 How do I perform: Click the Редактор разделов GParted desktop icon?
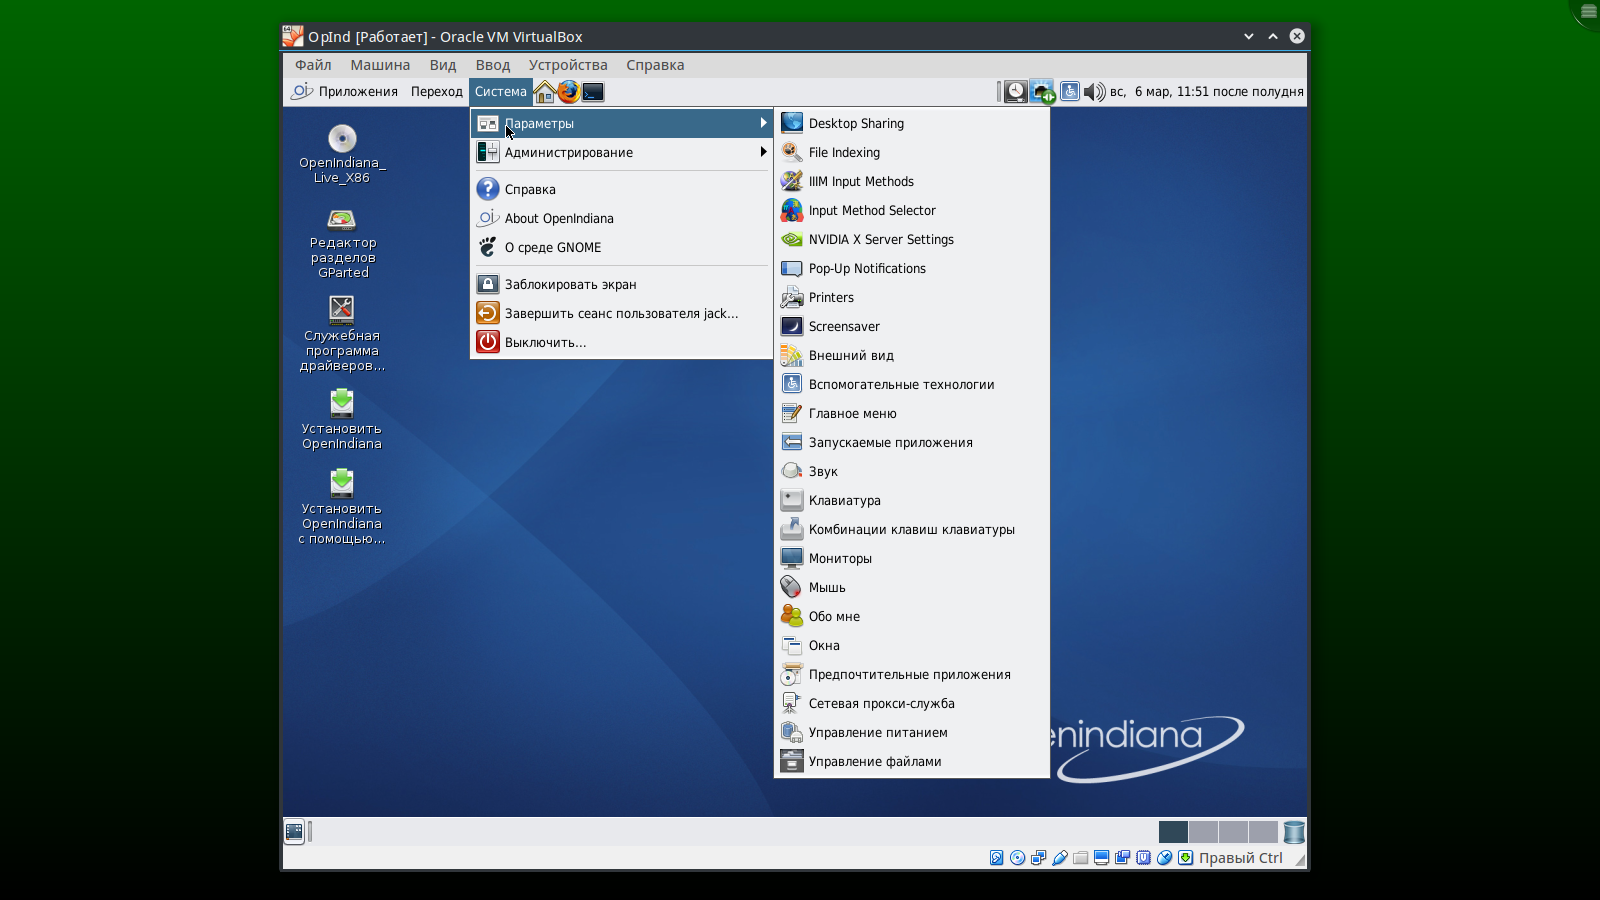coord(342,243)
